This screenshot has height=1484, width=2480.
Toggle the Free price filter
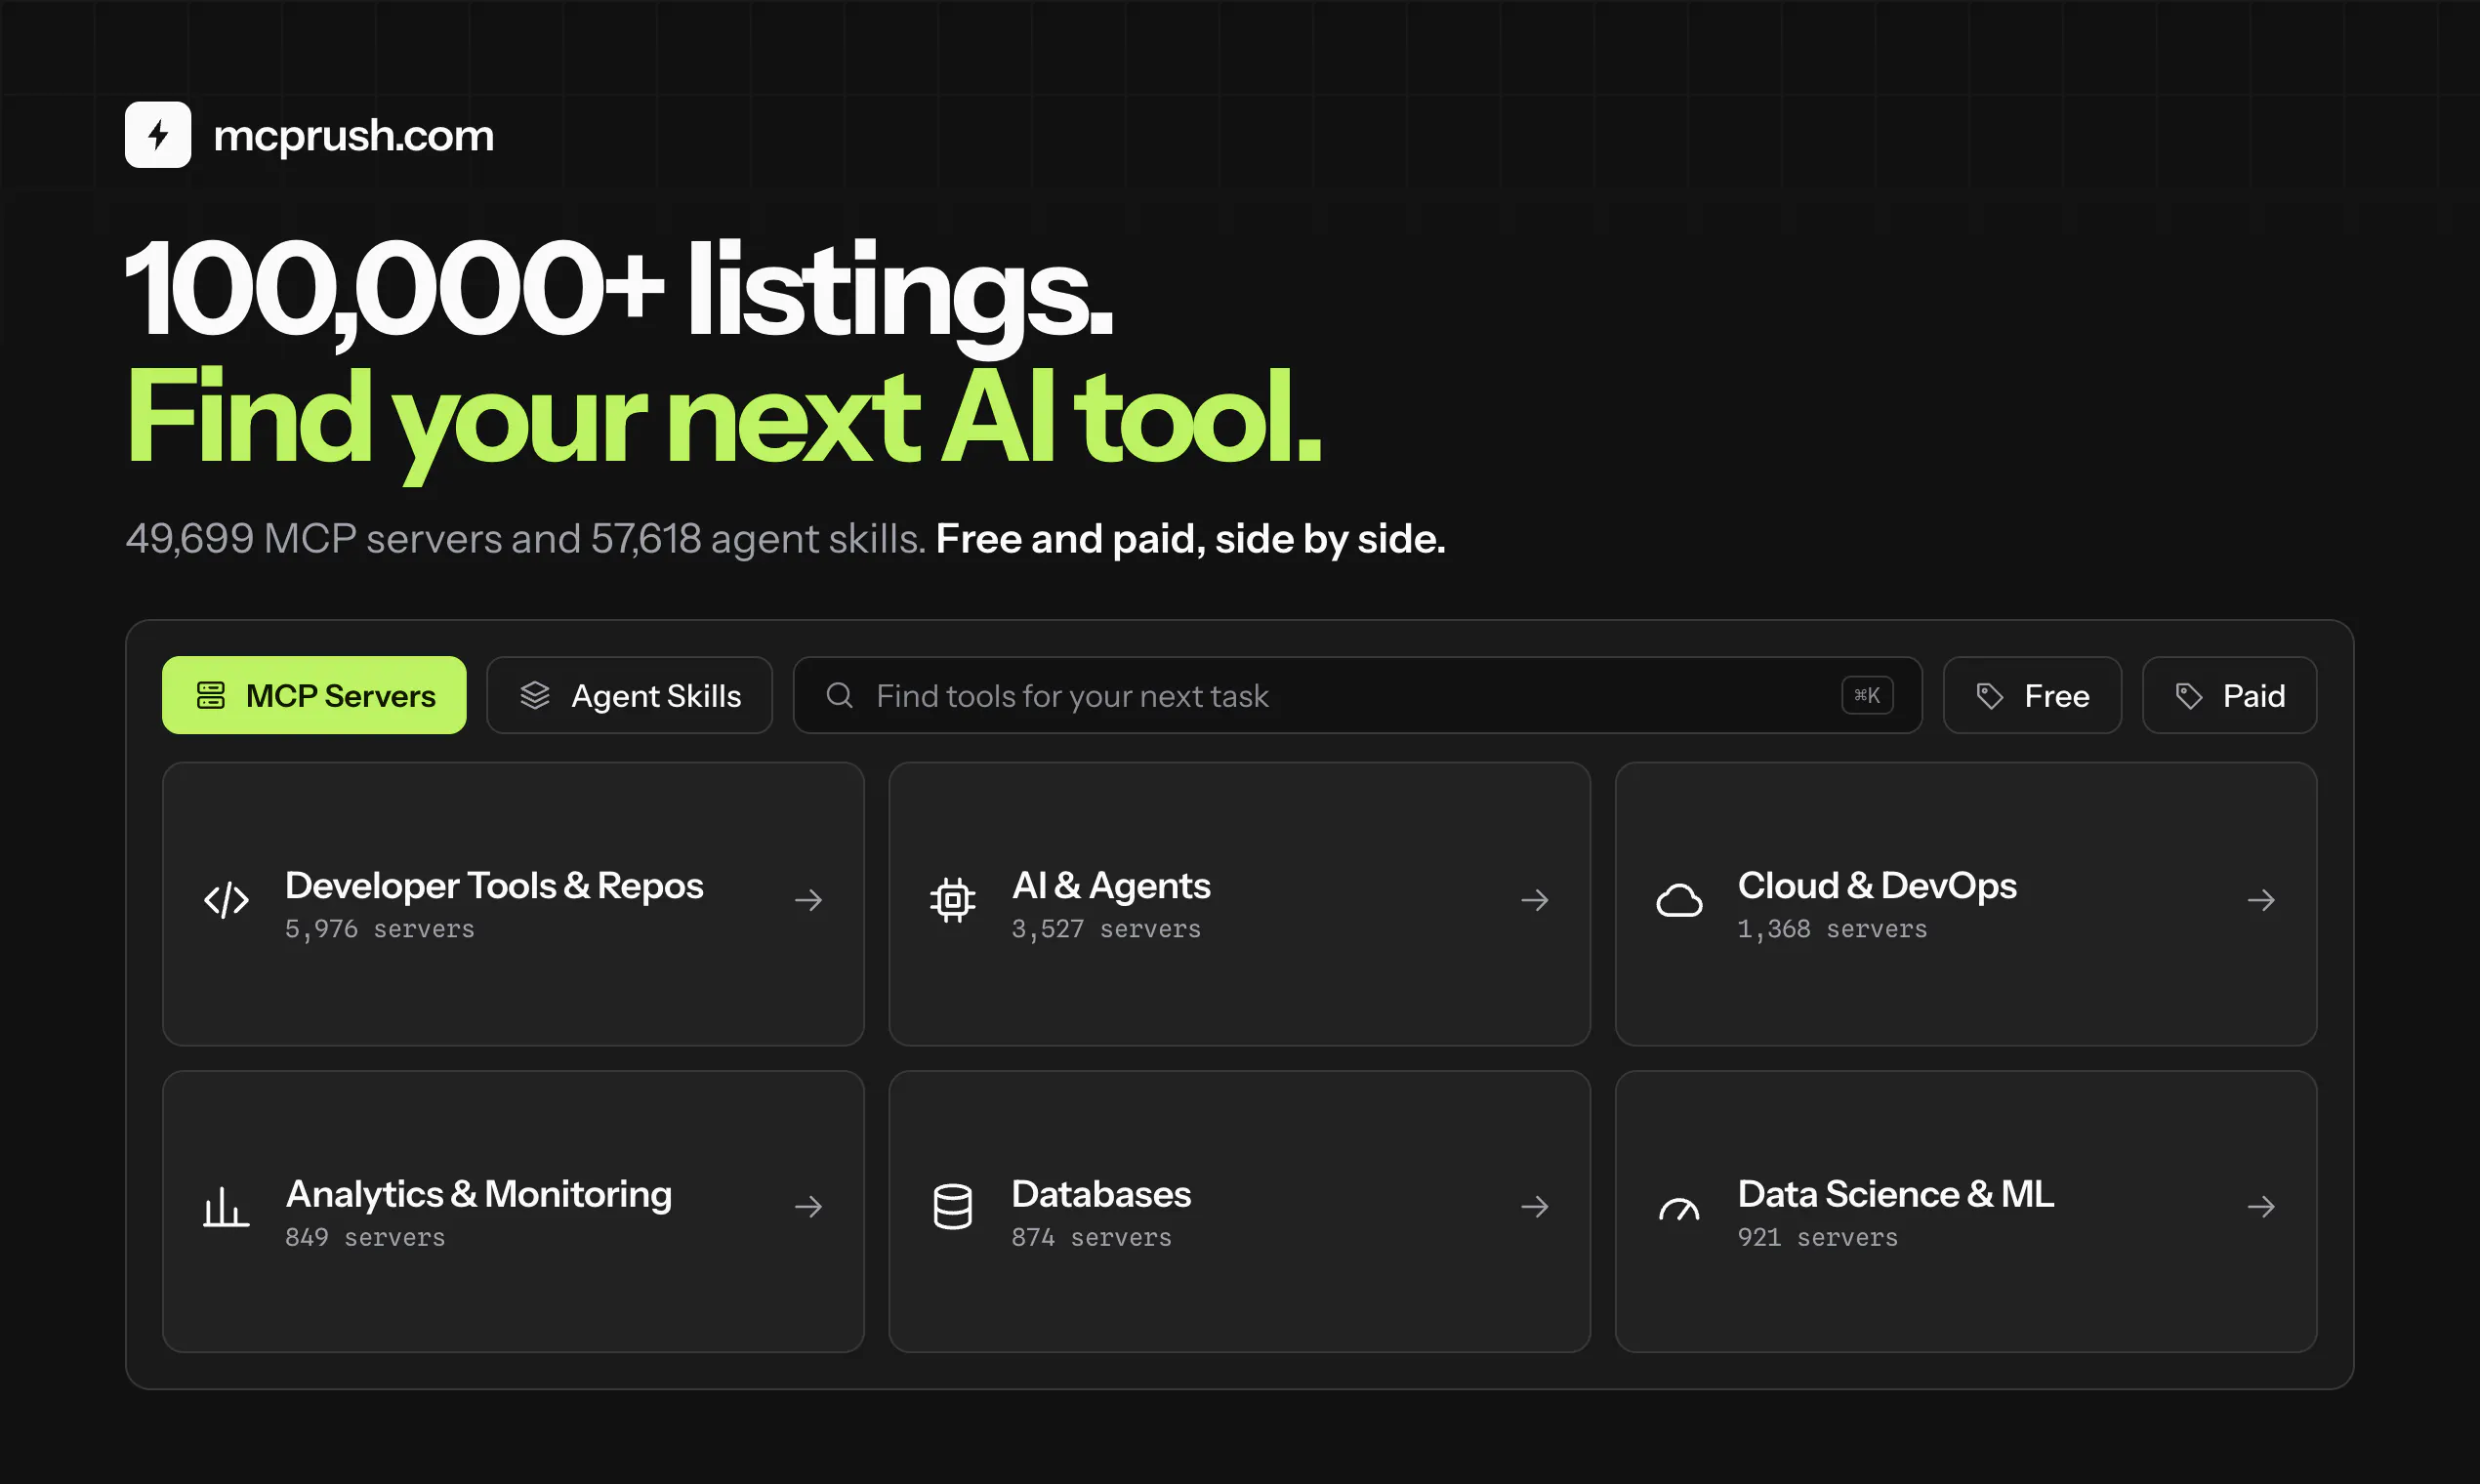tap(2032, 695)
